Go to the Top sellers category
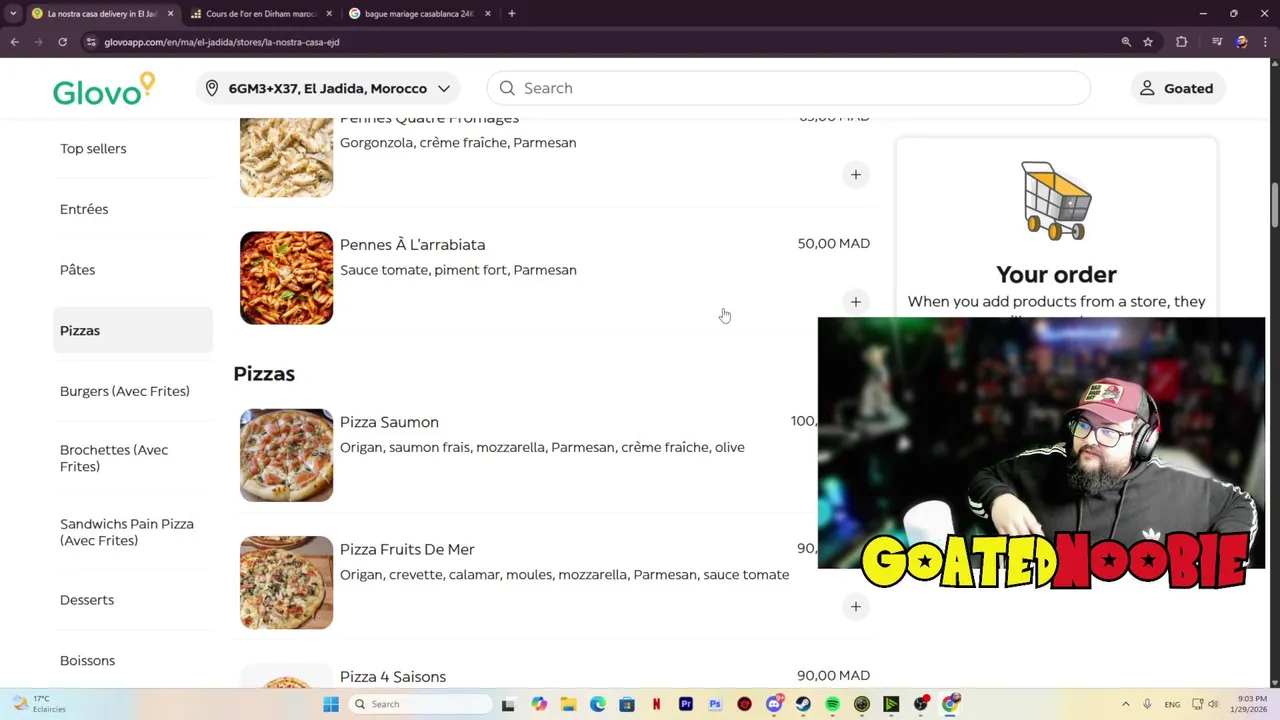Viewport: 1280px width, 720px height. pos(93,149)
